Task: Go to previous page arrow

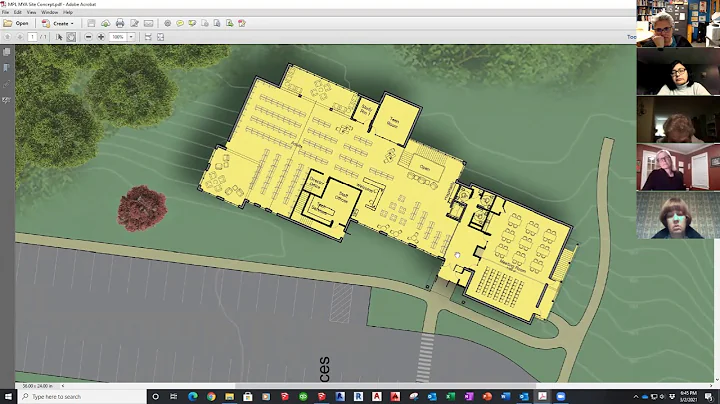Action: (x=7, y=37)
